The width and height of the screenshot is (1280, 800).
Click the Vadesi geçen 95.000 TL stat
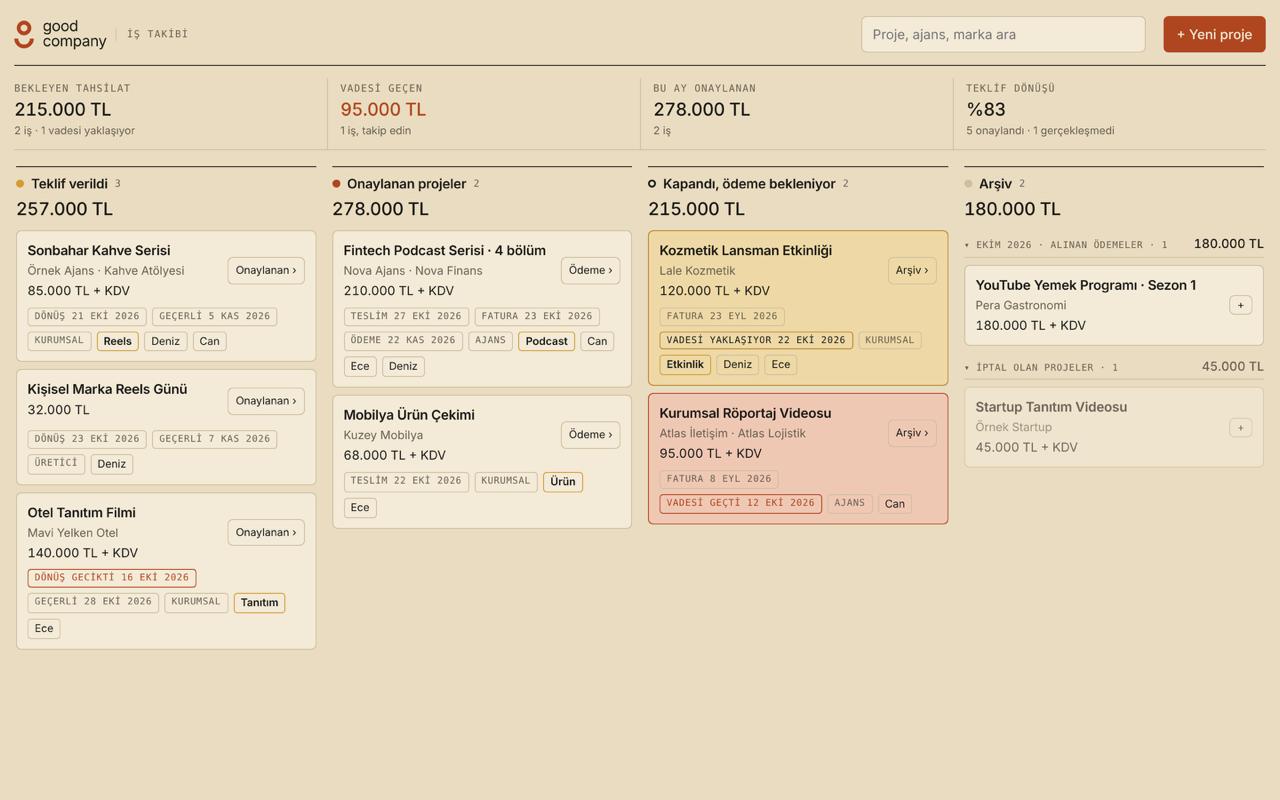[x=482, y=109]
